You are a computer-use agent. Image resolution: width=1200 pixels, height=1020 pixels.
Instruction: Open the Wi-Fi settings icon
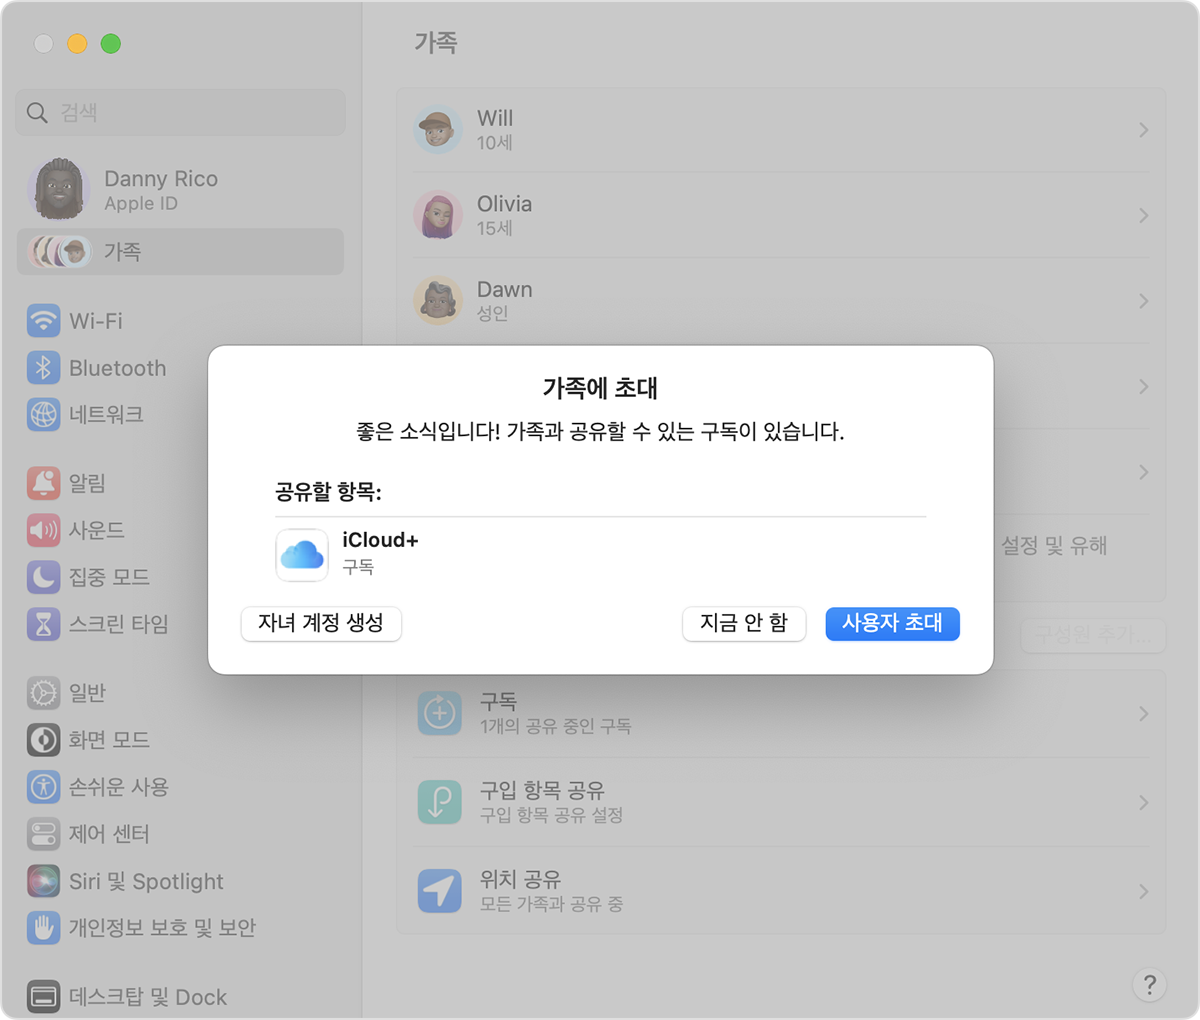tap(44, 321)
